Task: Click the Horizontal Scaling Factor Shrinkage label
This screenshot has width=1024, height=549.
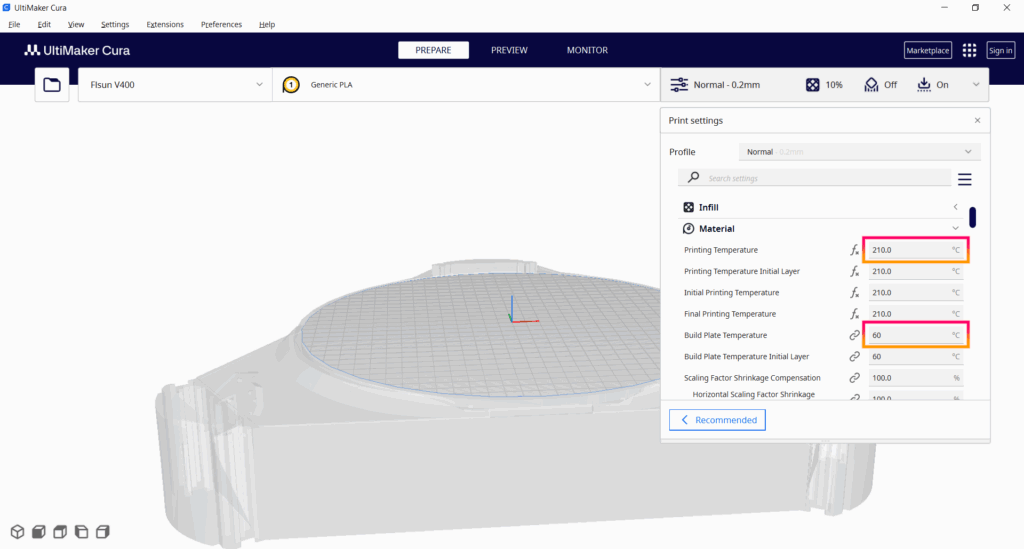Action: click(x=754, y=394)
